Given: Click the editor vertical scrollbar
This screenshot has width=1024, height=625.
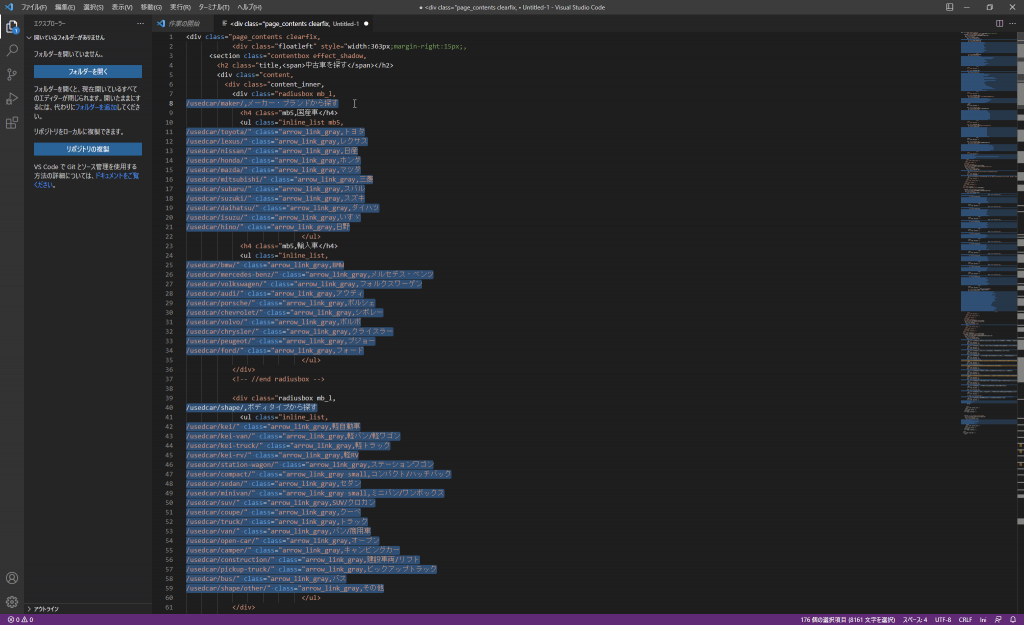Looking at the screenshot, I should pos(1021,322).
